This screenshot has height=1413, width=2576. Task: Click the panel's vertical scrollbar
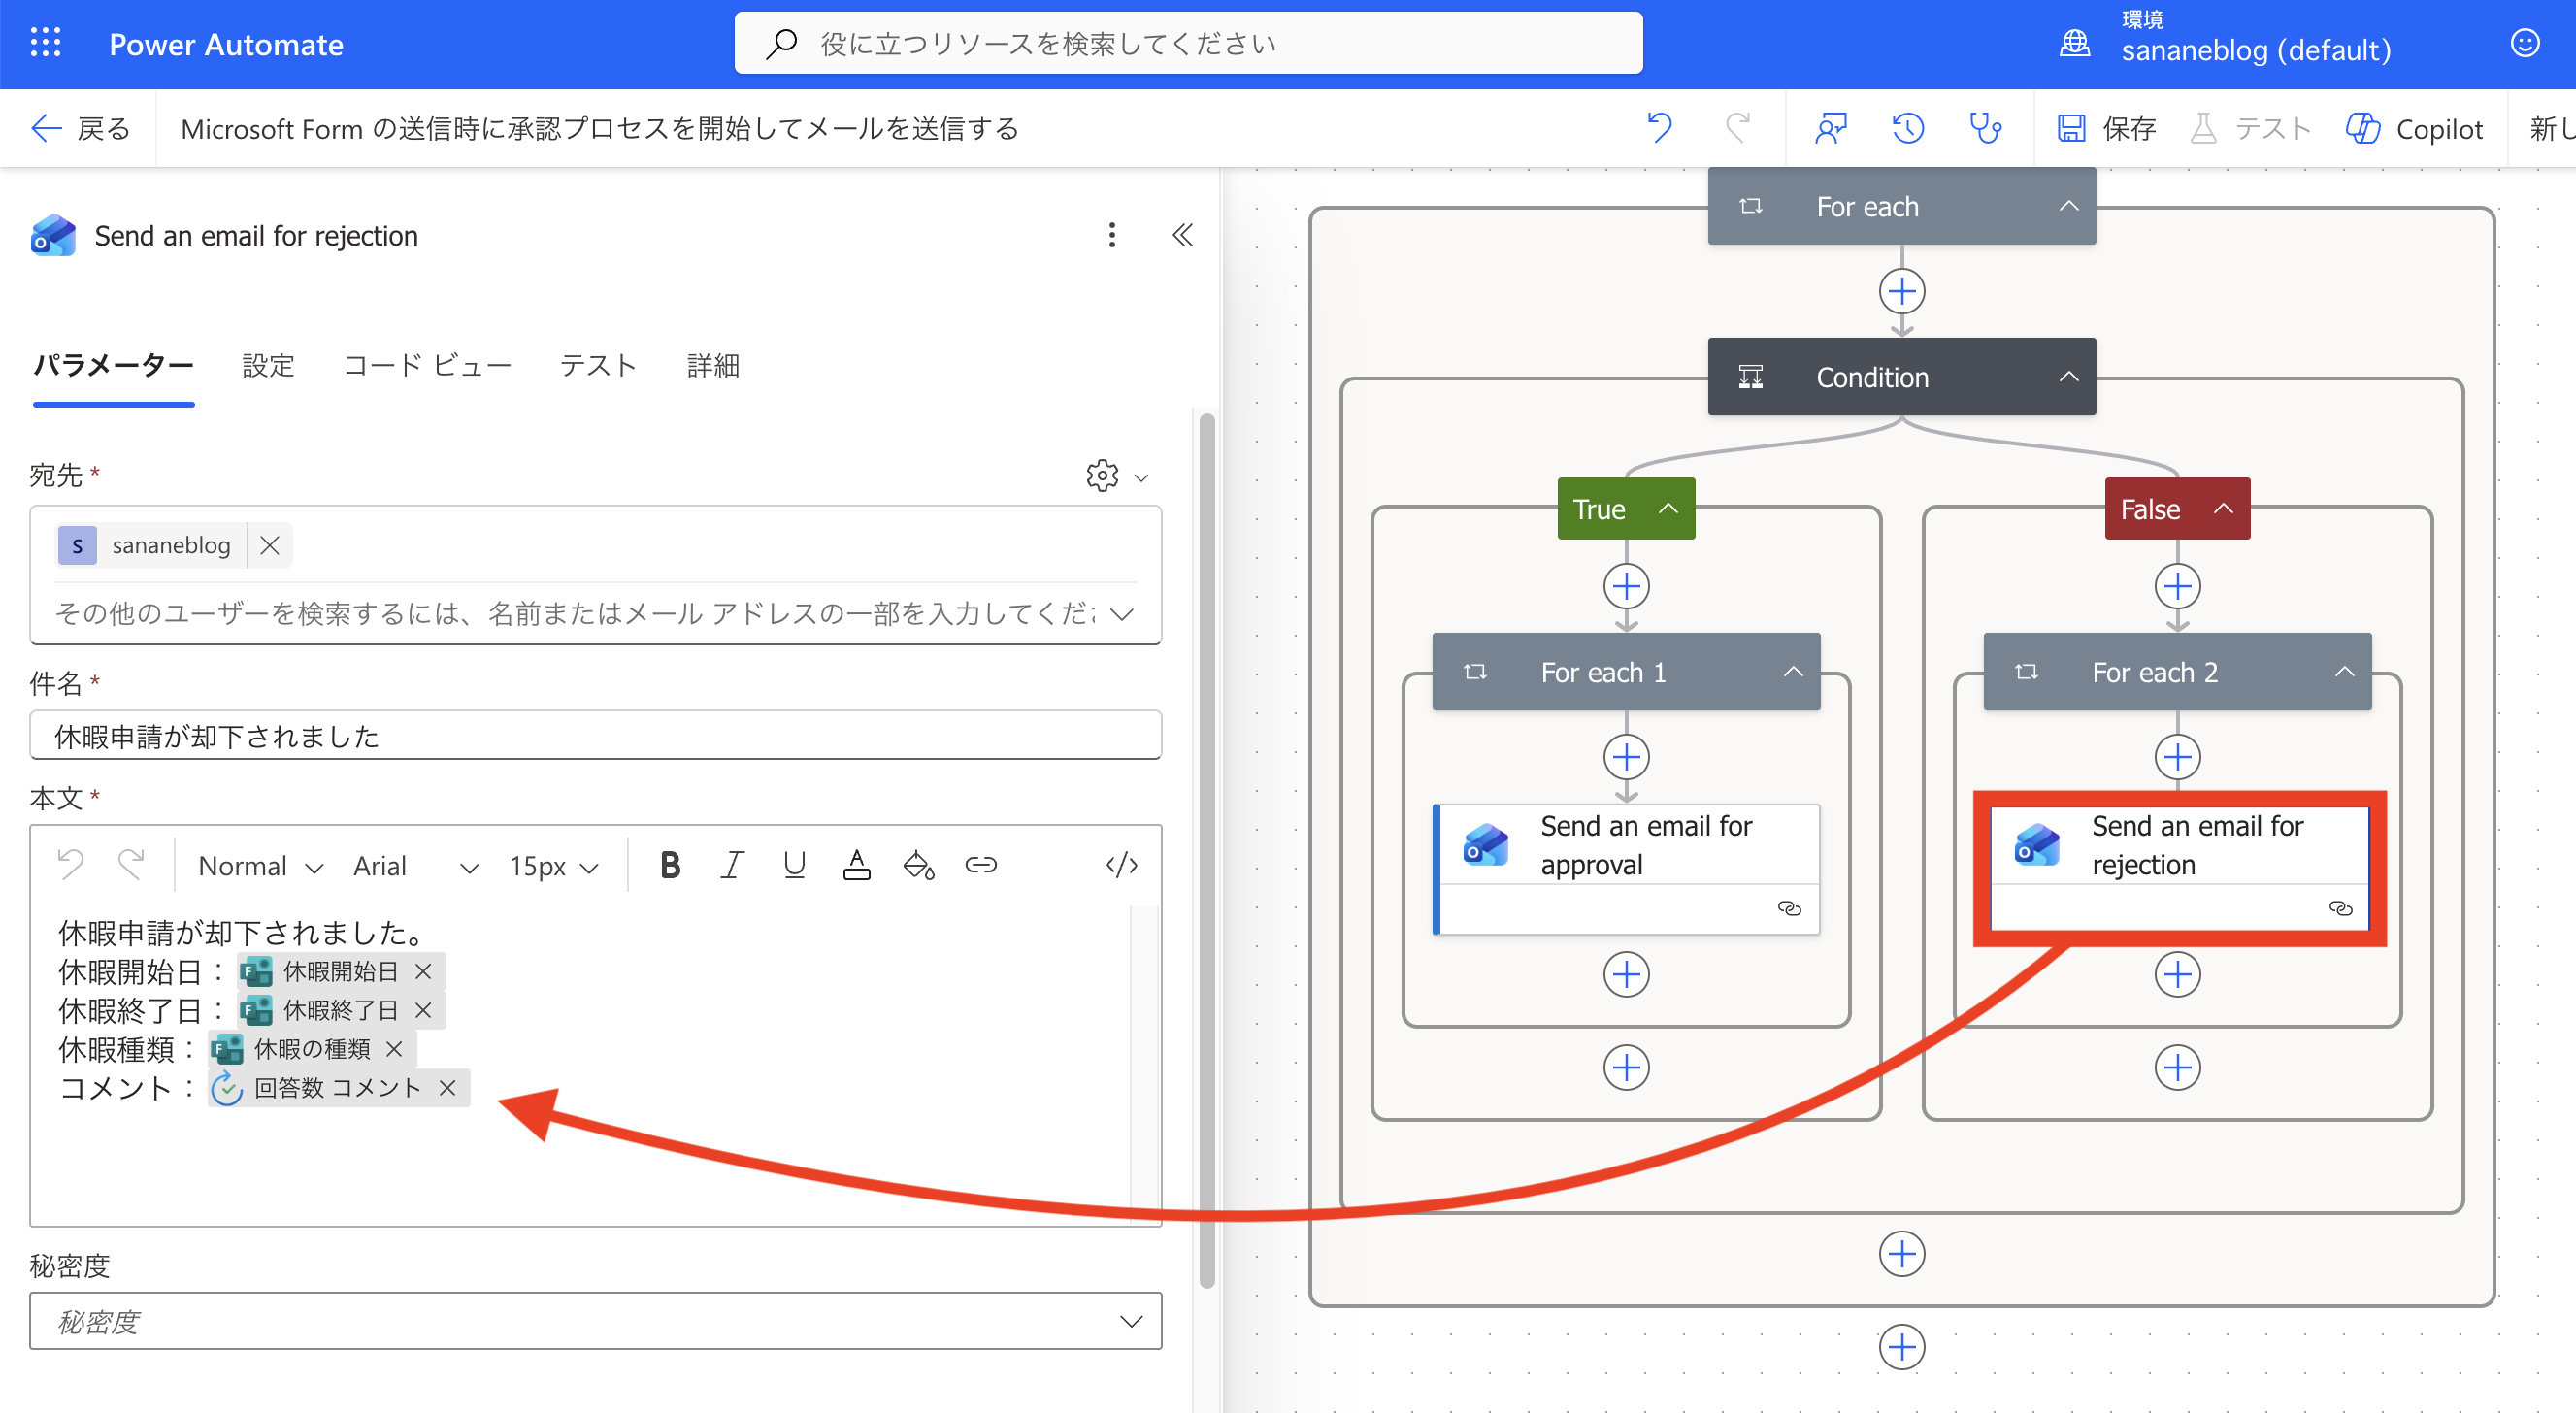click(x=1207, y=850)
